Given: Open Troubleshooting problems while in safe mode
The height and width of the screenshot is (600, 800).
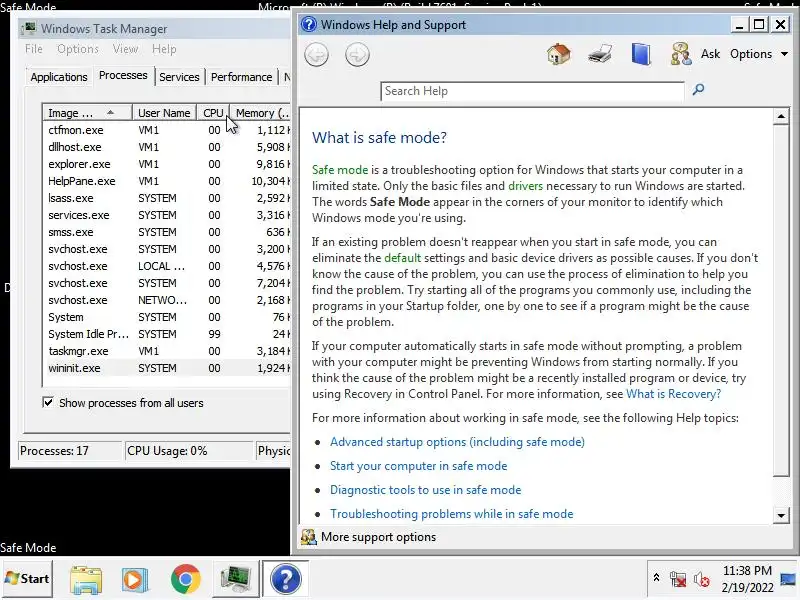Looking at the screenshot, I should coord(452,514).
